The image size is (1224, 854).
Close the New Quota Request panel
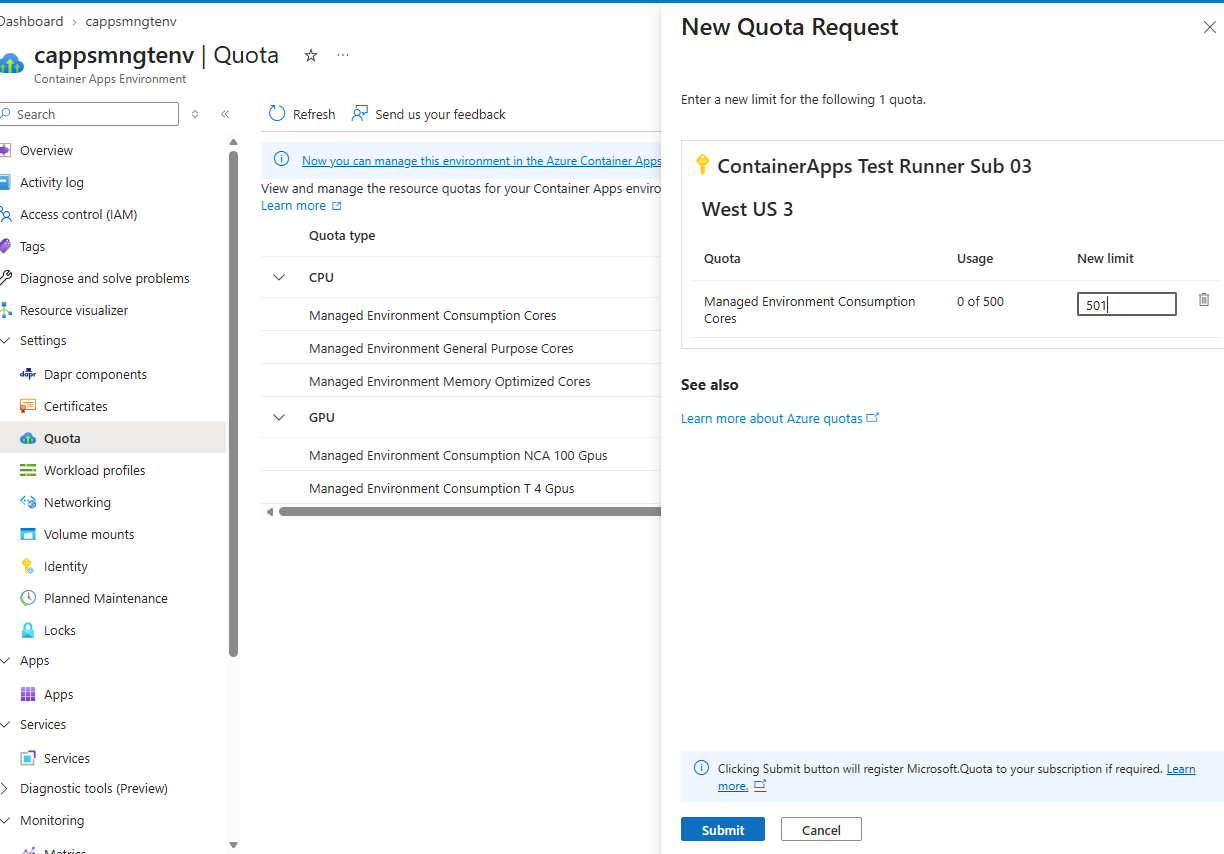(1210, 27)
